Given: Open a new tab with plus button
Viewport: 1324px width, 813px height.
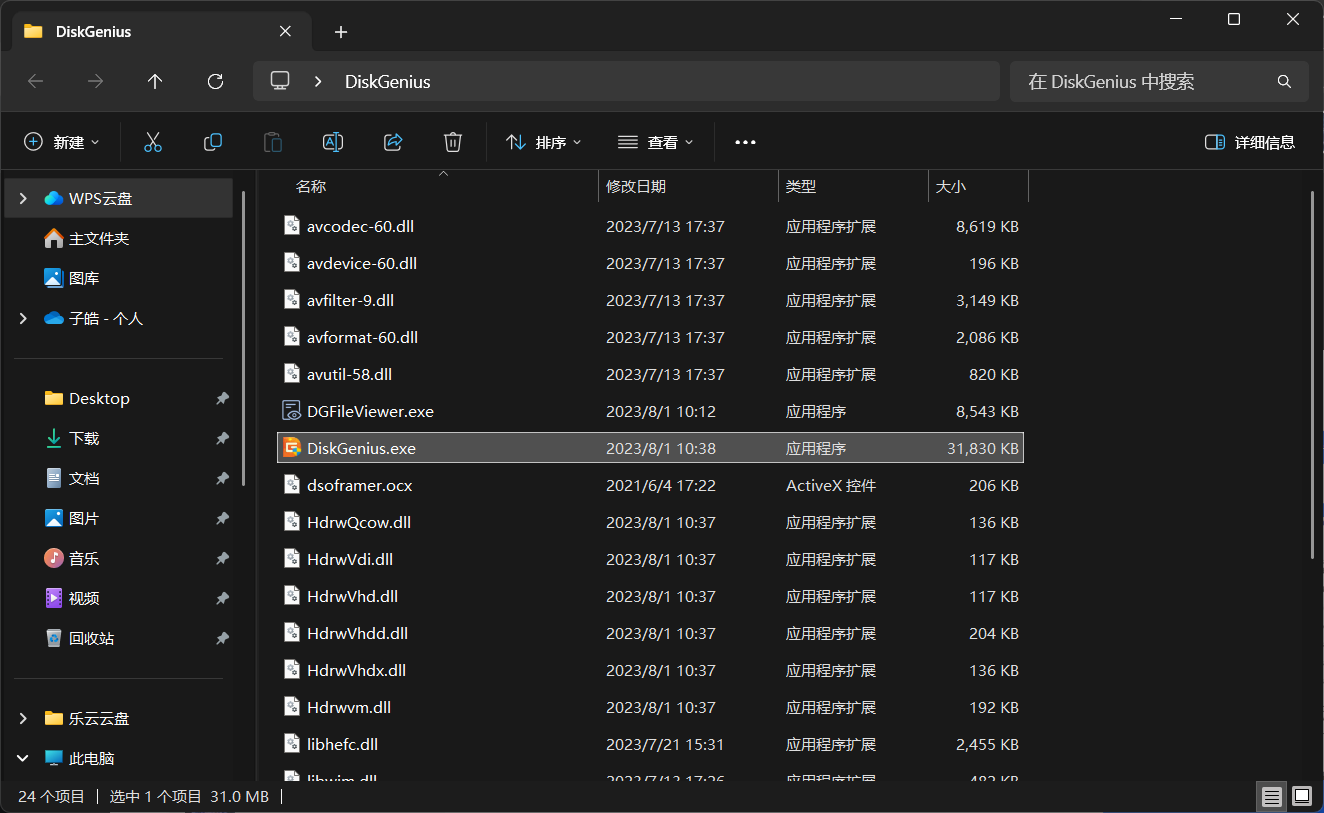Looking at the screenshot, I should pos(341,32).
